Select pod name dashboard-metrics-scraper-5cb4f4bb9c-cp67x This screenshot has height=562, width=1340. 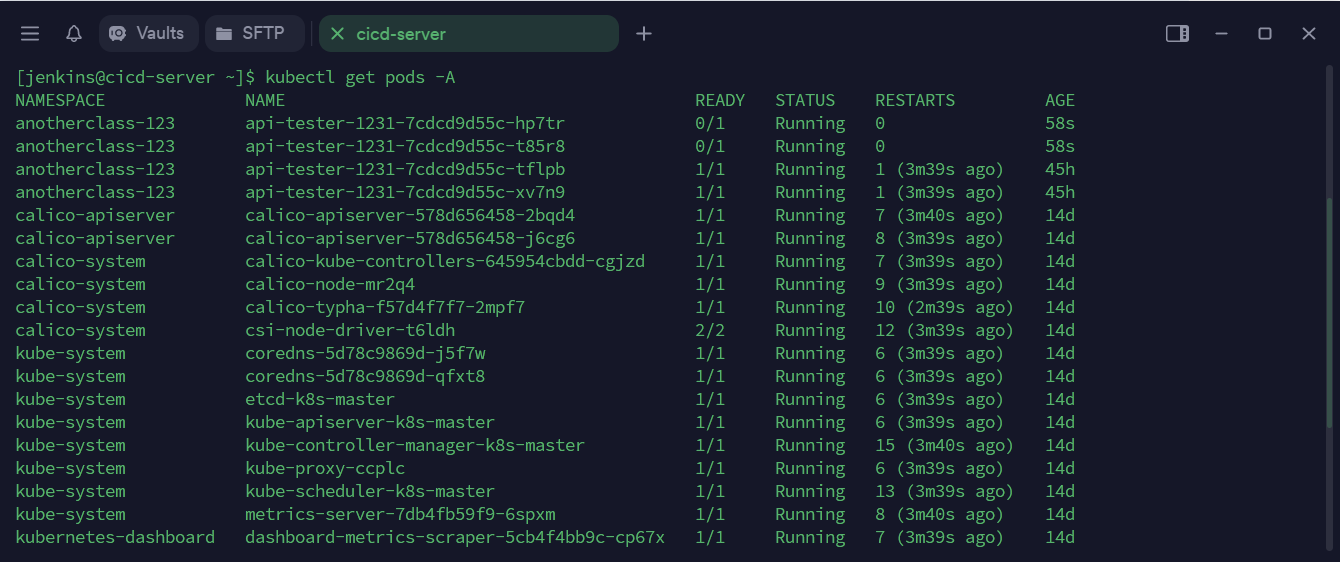click(455, 537)
